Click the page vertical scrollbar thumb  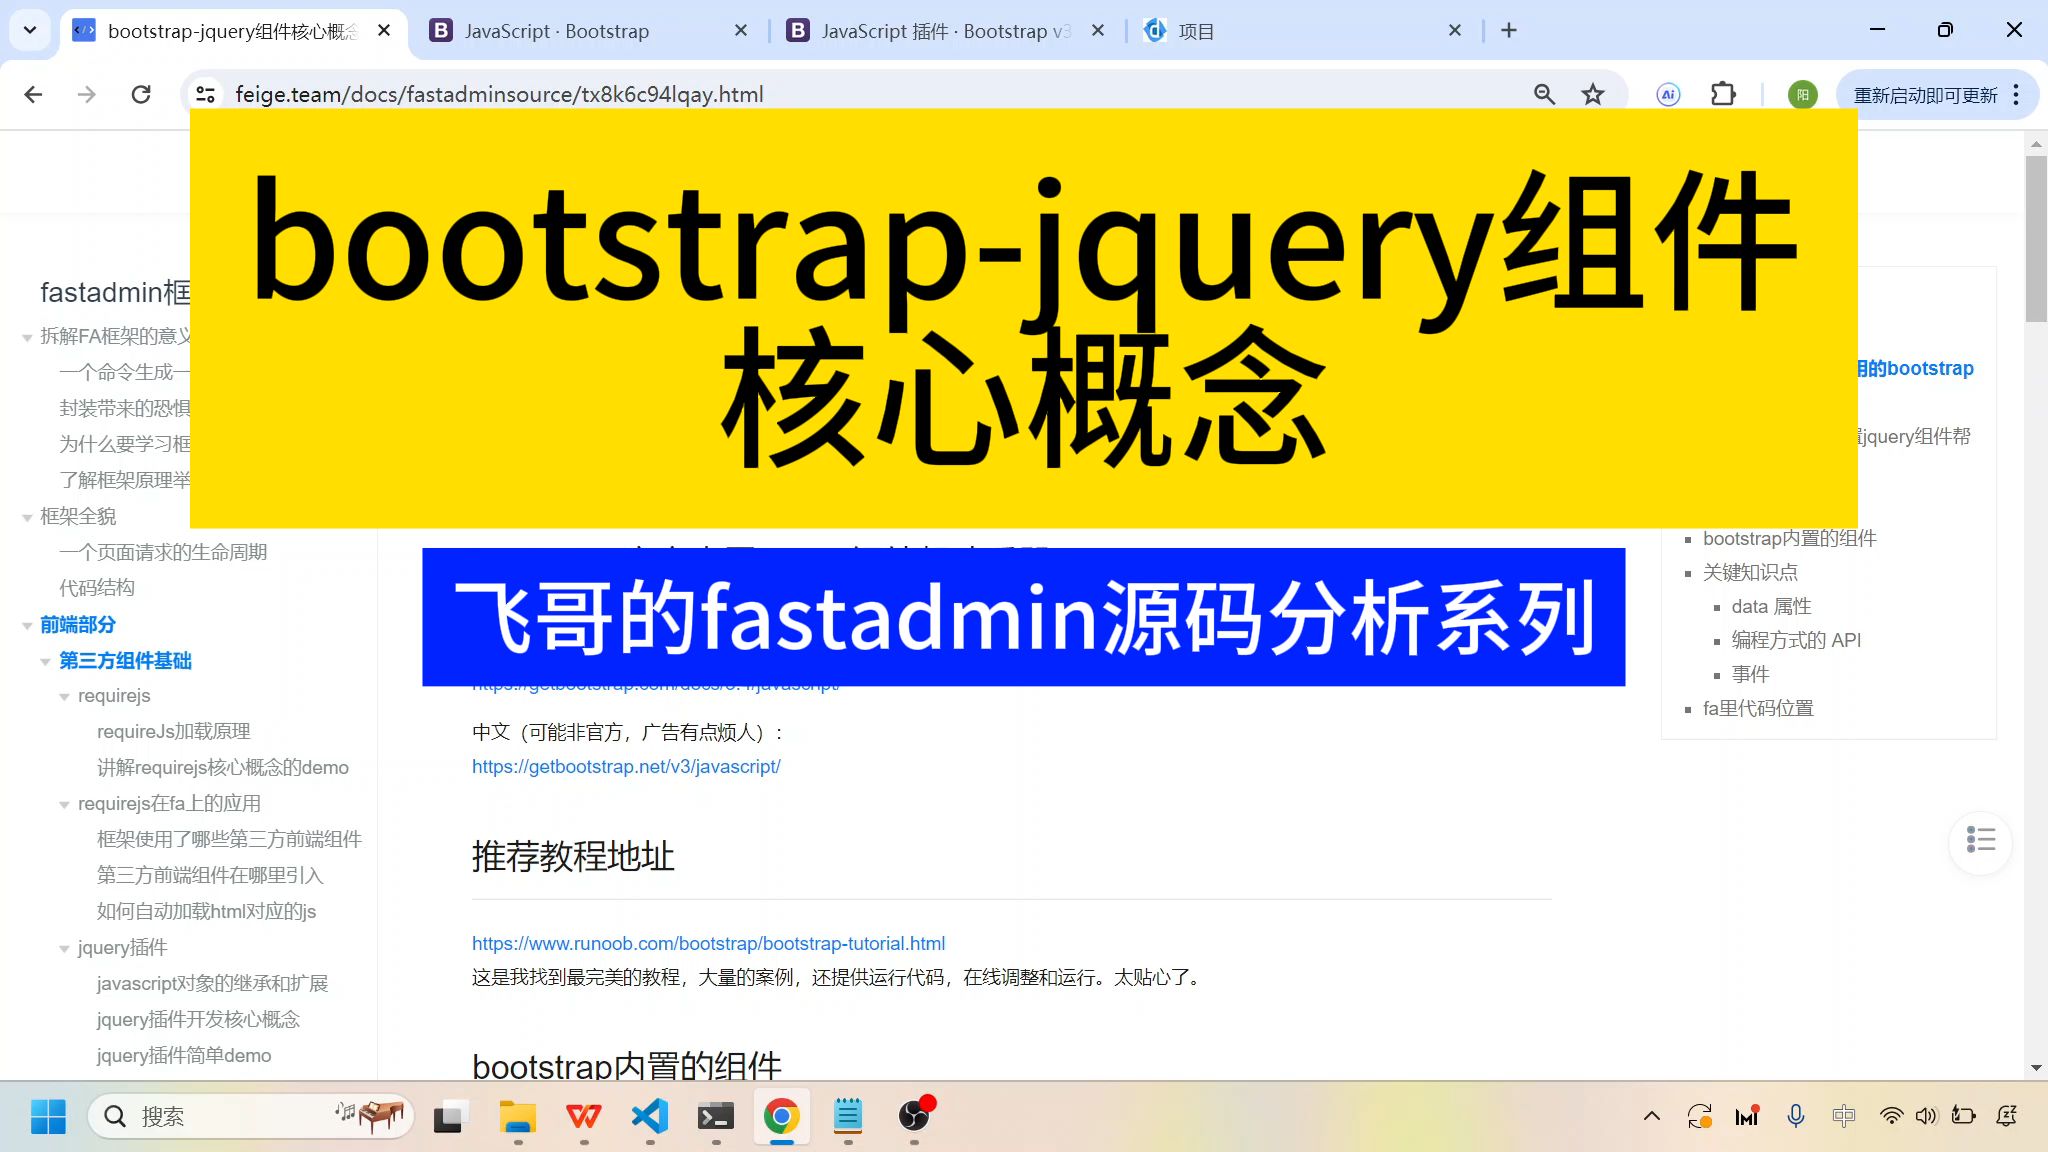pyautogui.click(x=2036, y=238)
